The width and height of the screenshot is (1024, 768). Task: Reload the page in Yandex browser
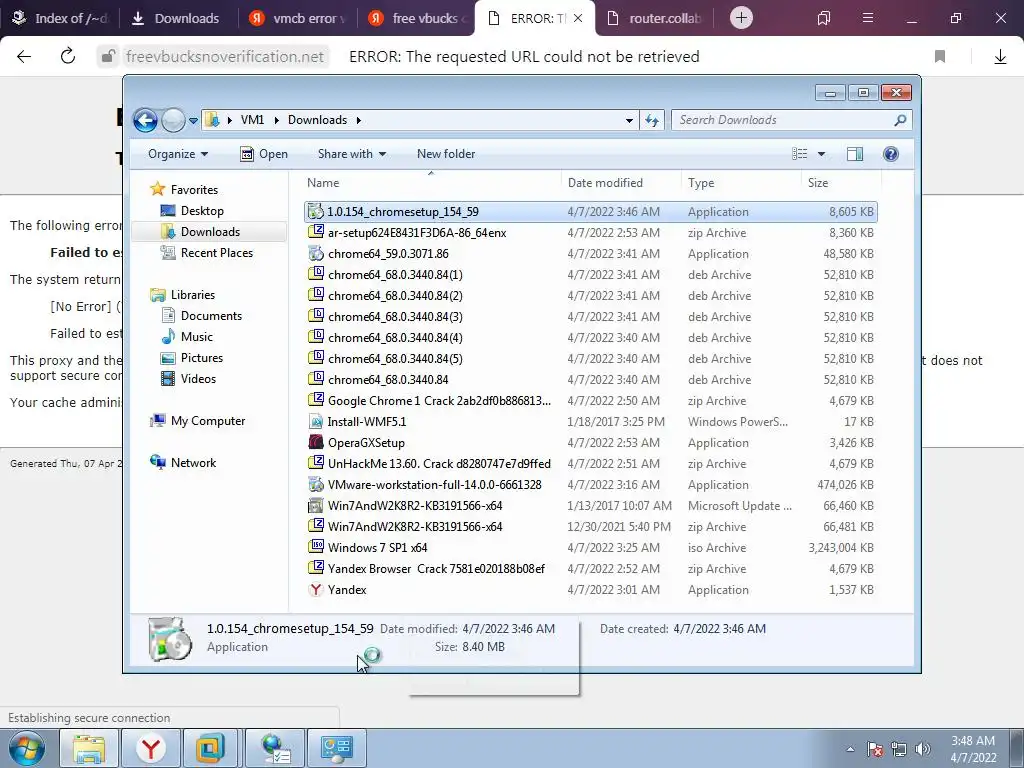[x=68, y=57]
